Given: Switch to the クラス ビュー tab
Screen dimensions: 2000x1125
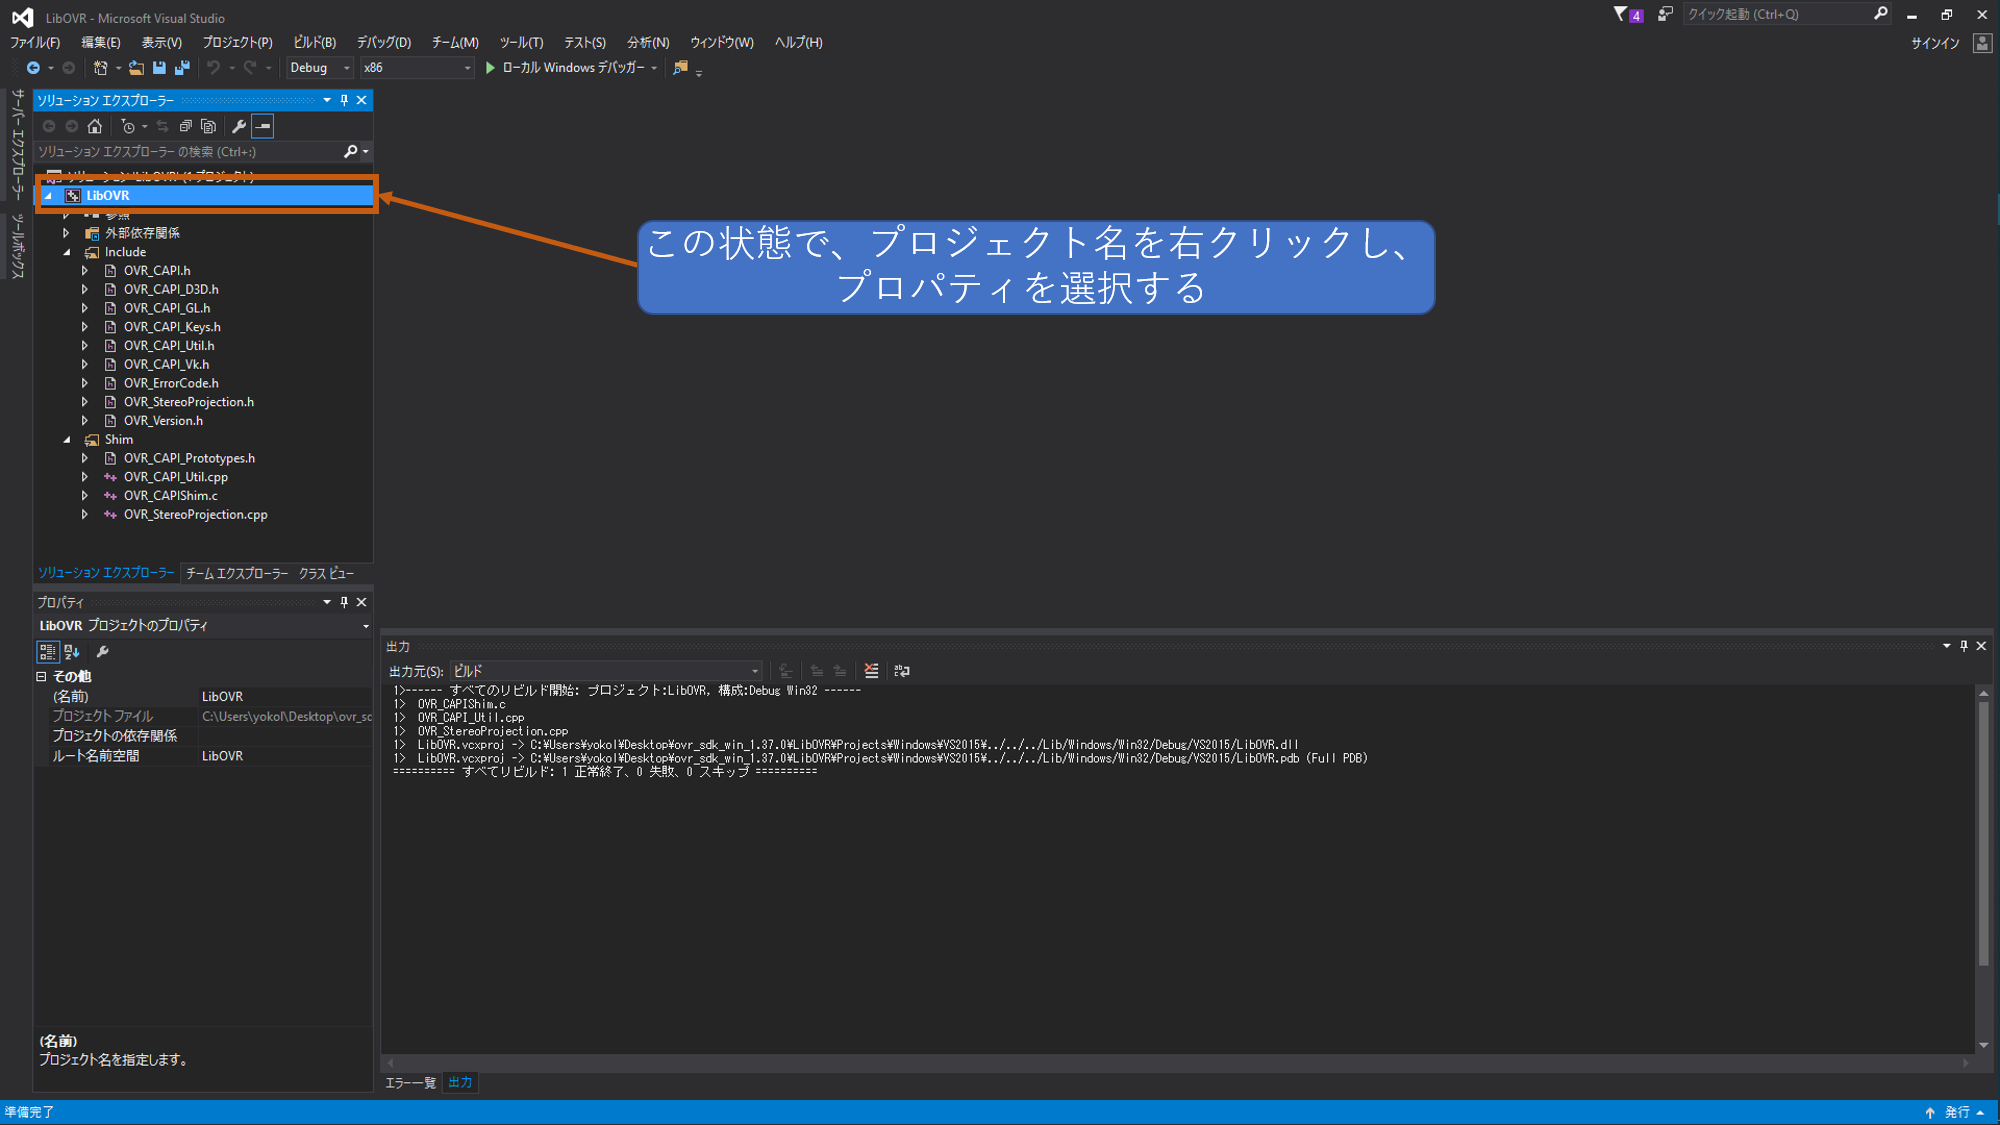Looking at the screenshot, I should [x=326, y=573].
